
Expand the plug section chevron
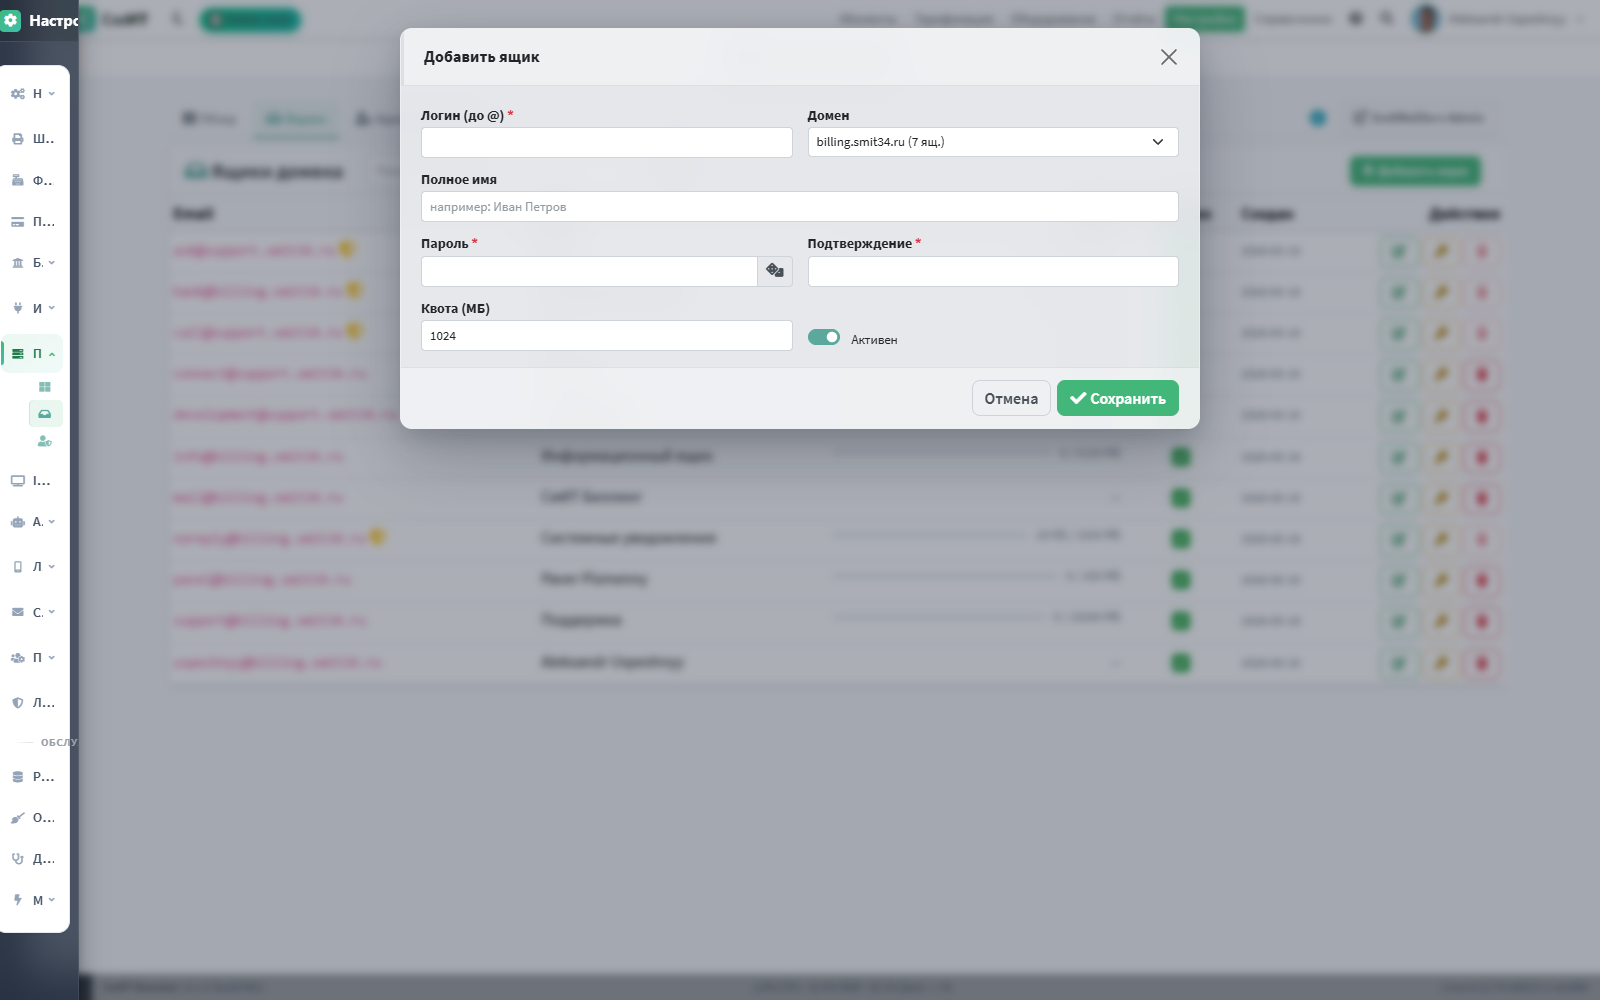click(52, 308)
